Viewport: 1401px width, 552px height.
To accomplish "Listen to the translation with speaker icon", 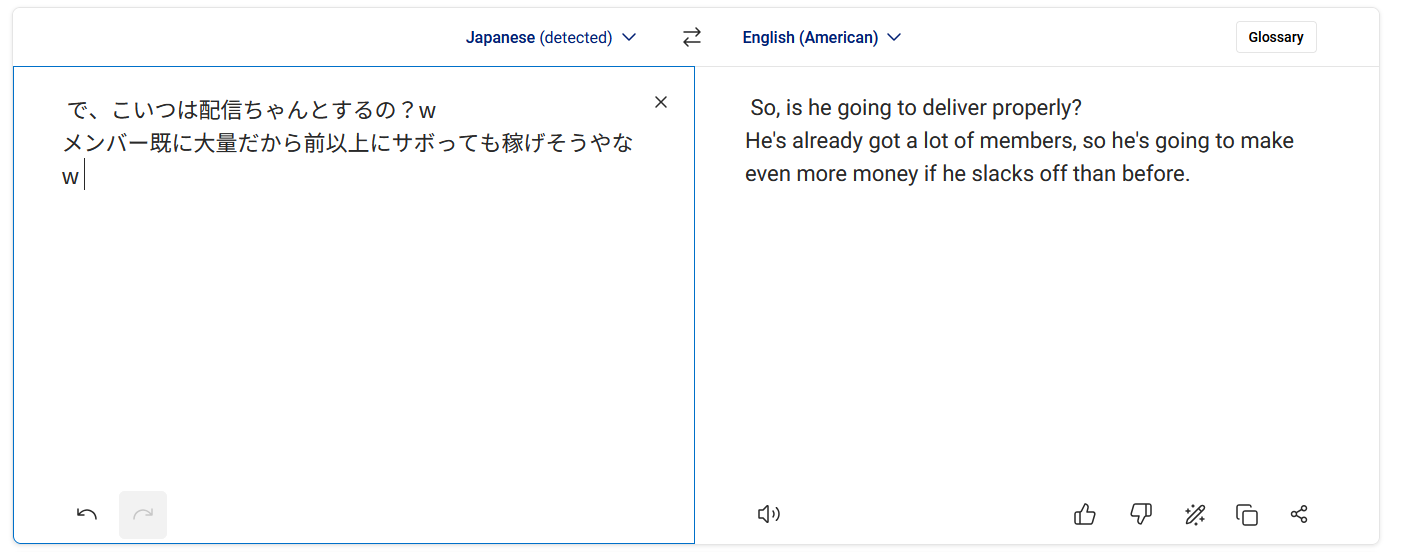I will click(768, 514).
